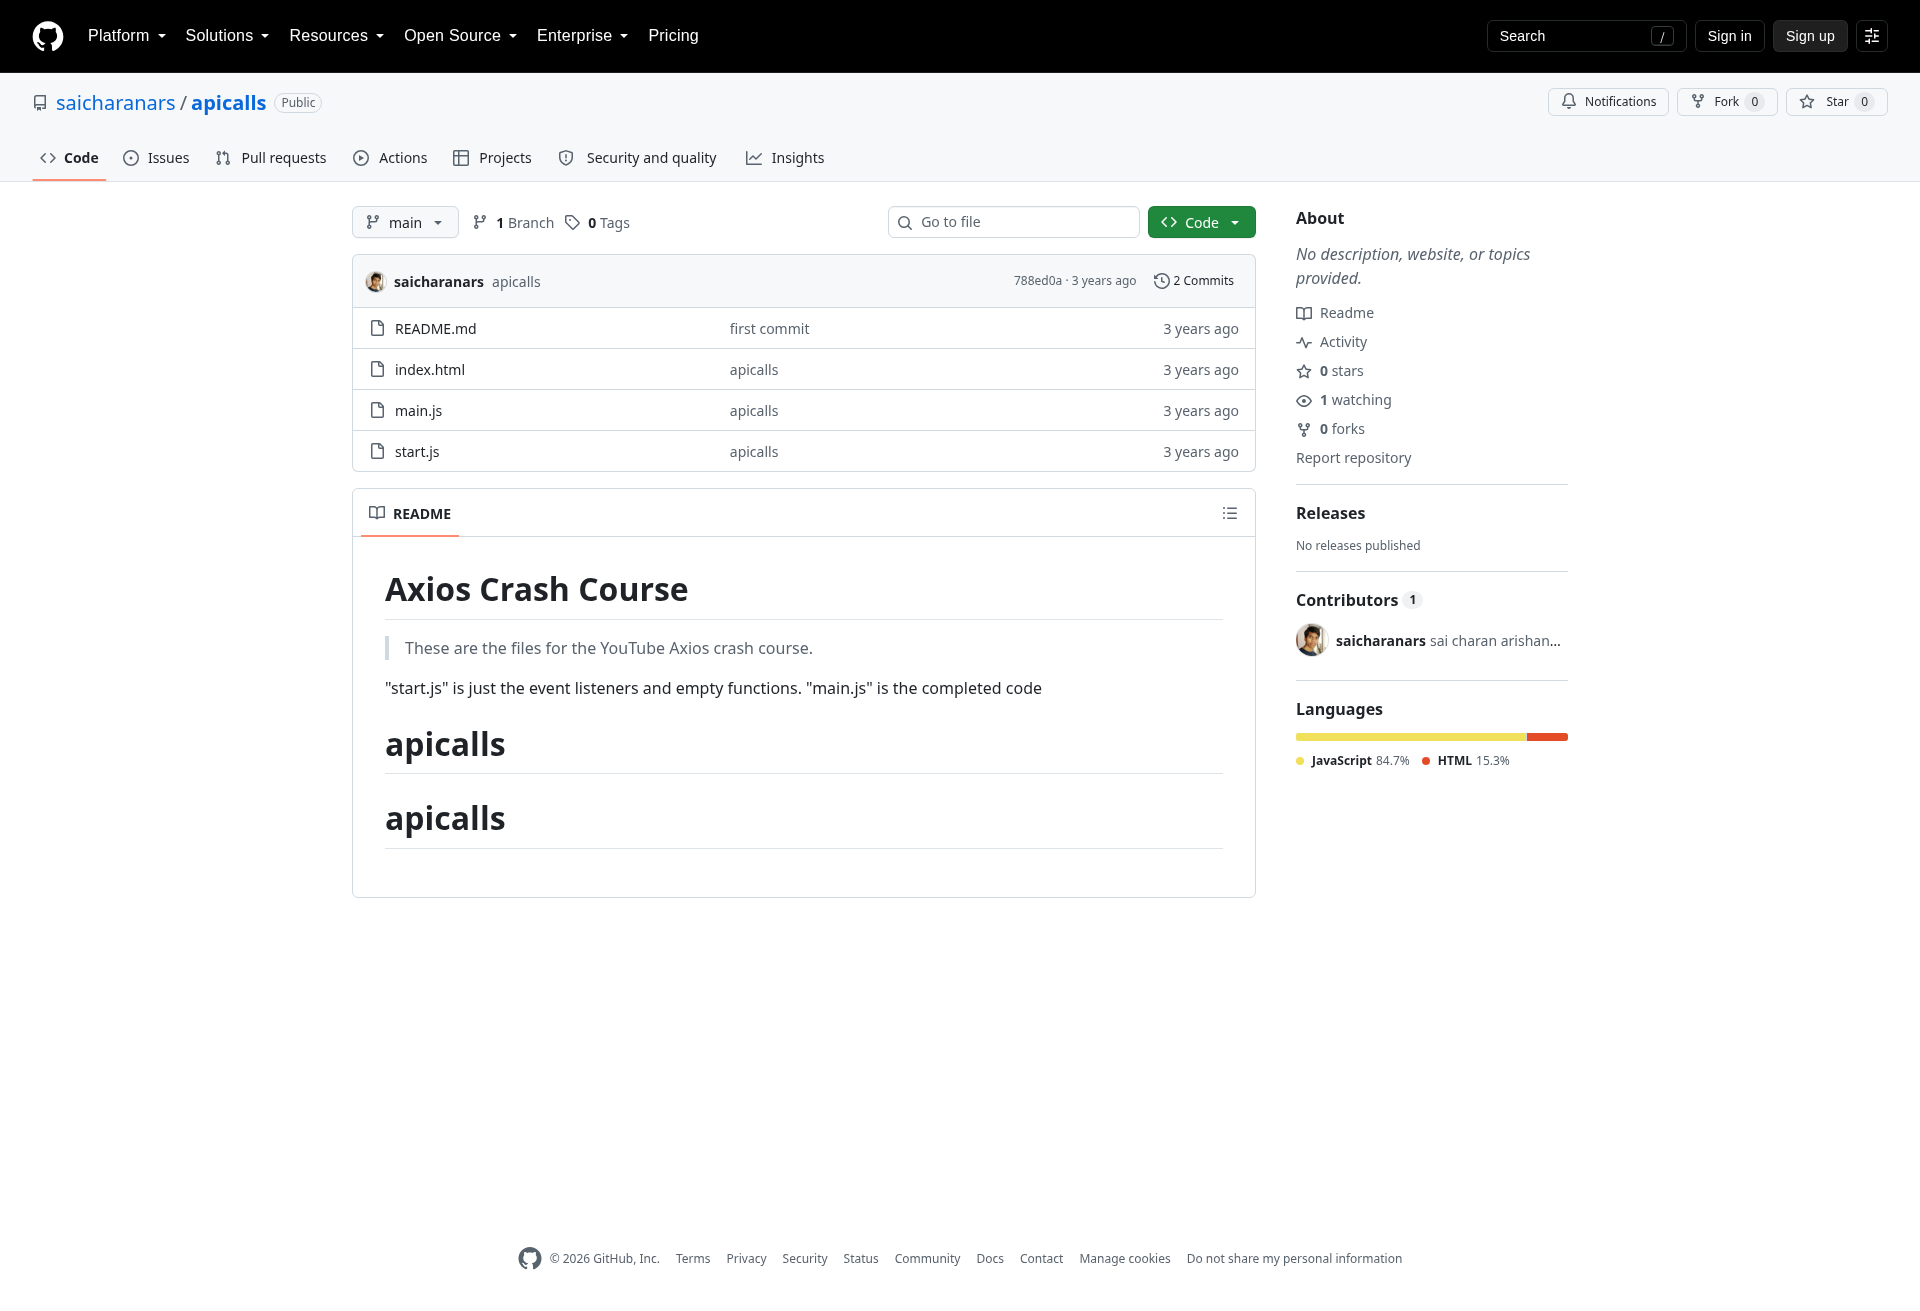Open the 2 Commits history link

(1194, 281)
